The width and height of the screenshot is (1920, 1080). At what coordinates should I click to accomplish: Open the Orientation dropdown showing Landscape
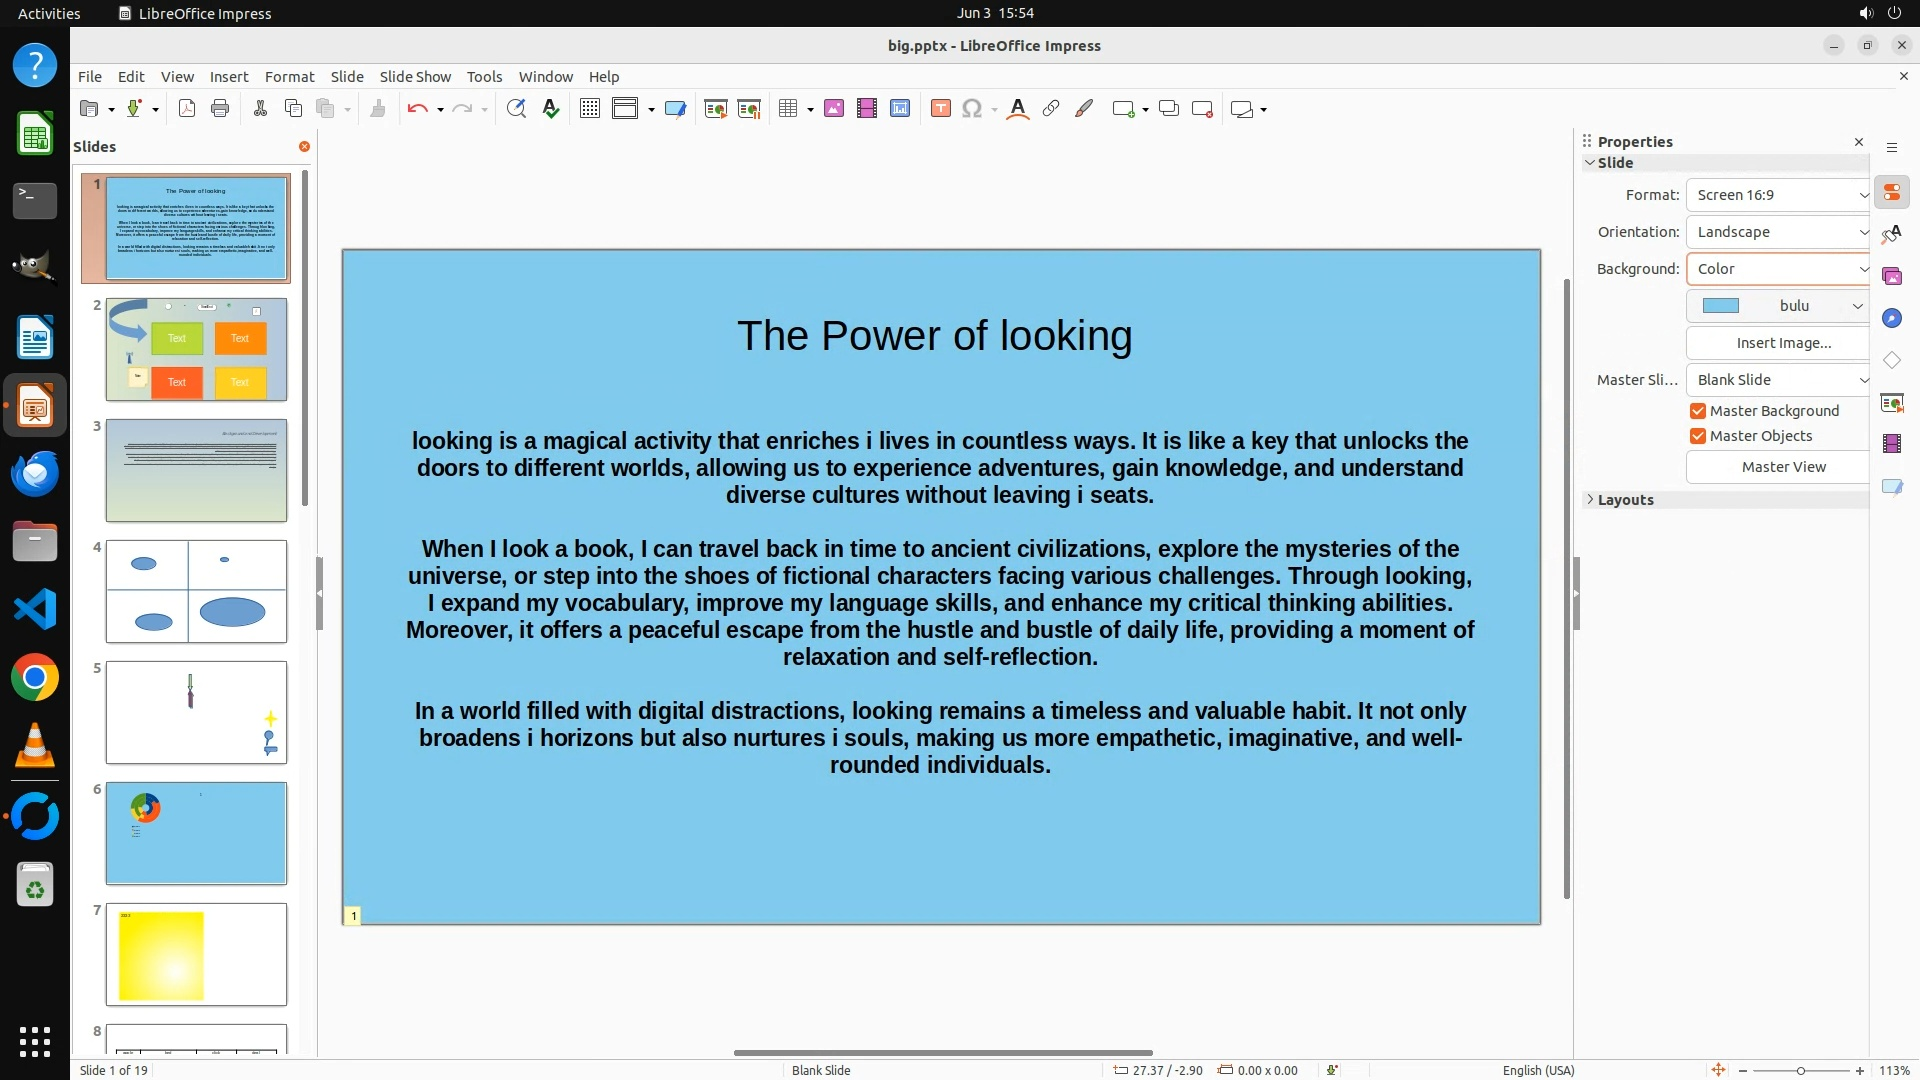point(1779,232)
